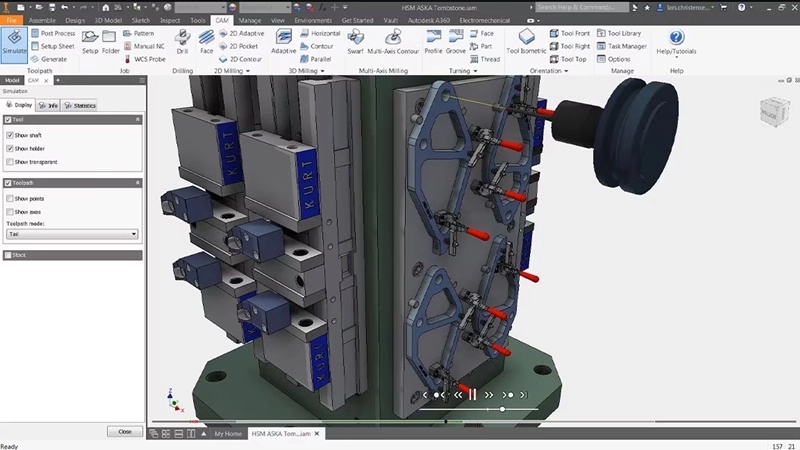Expand the 2D Milling panel dropdown
The image size is (800, 450).
point(248,71)
